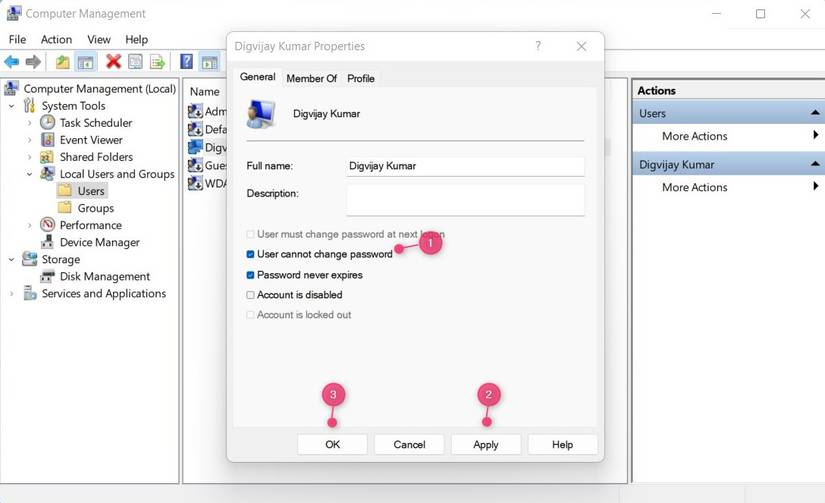Click the Shared Folders icon

click(x=47, y=157)
